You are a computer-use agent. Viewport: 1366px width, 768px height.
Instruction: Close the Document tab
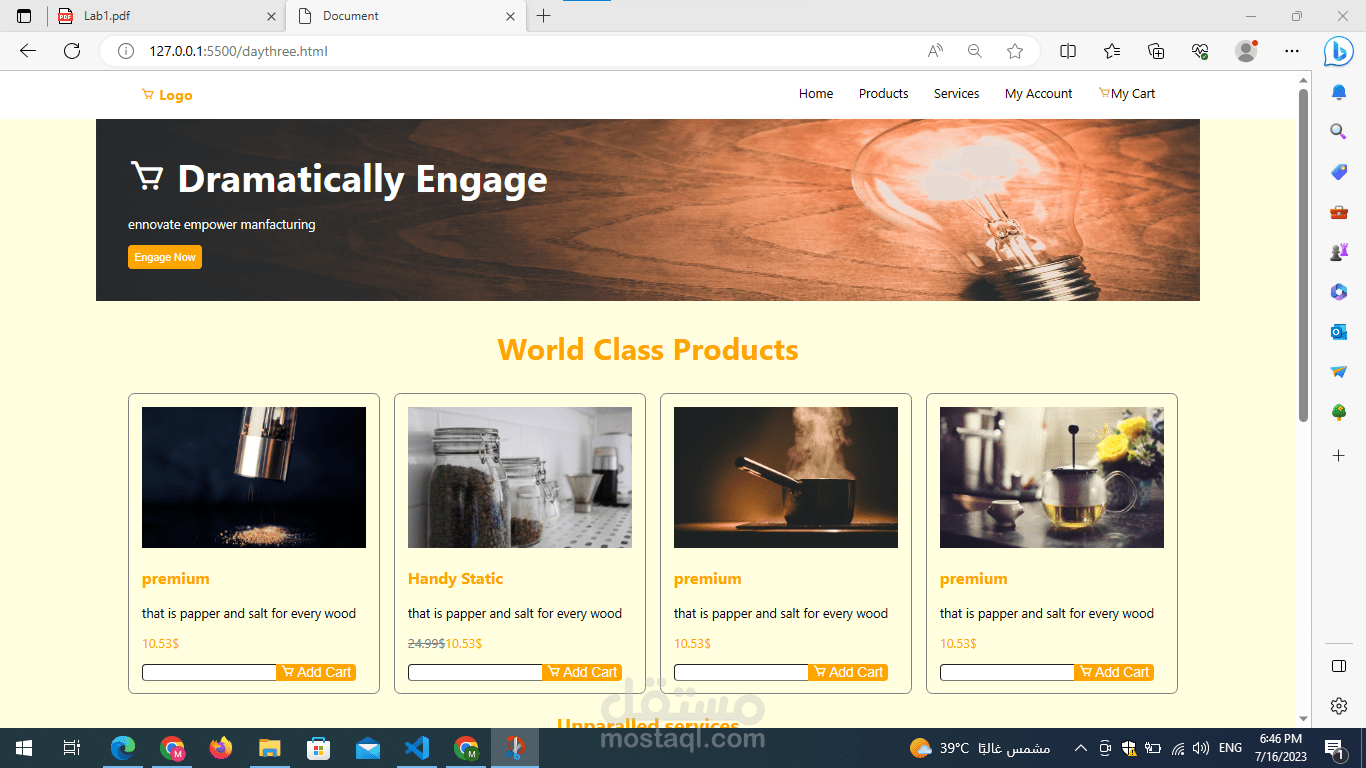pos(510,16)
